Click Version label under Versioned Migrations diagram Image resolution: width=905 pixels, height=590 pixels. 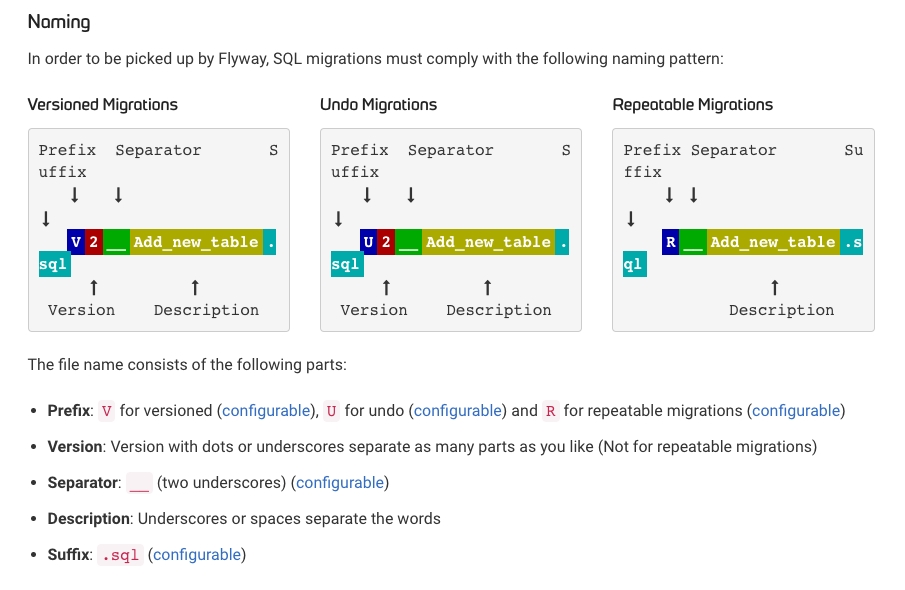point(81,310)
